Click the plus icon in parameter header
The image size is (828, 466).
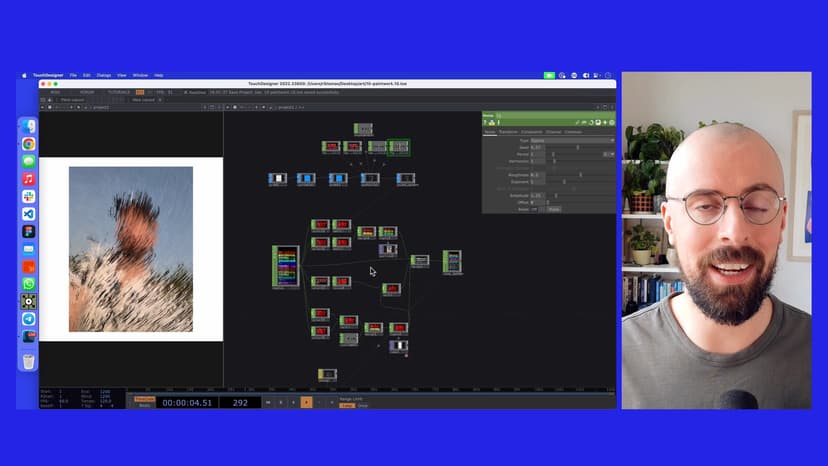coord(605,122)
